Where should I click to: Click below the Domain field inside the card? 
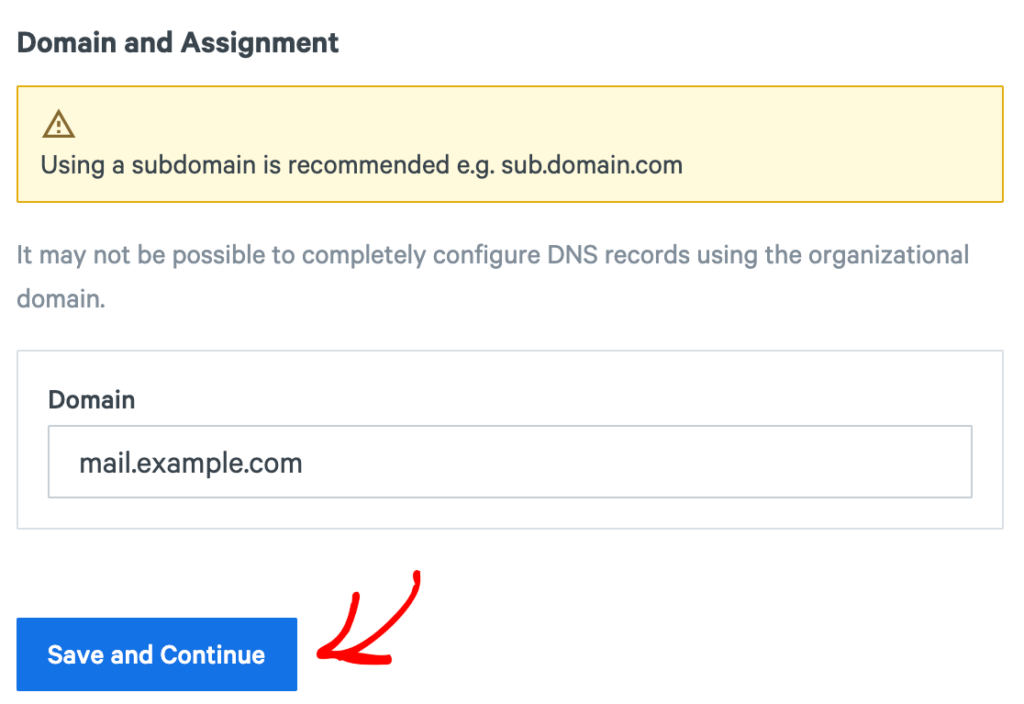click(510, 510)
